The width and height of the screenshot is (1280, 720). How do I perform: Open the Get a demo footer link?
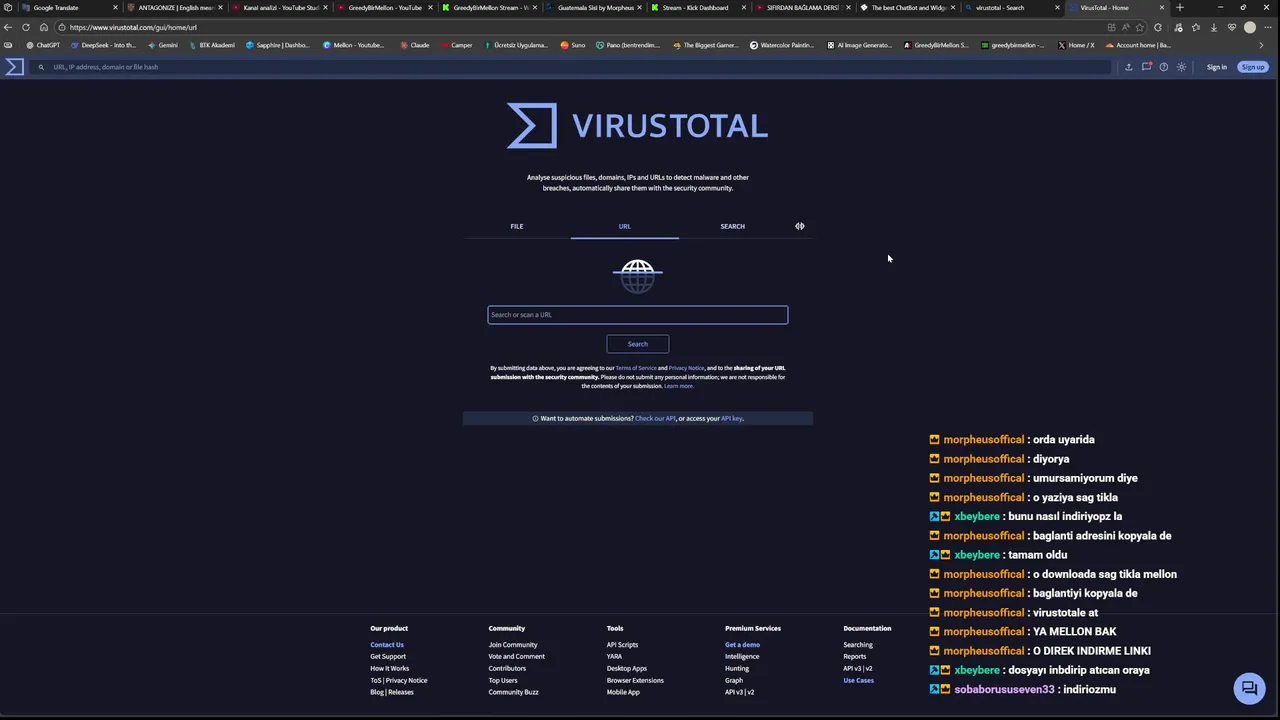(743, 645)
